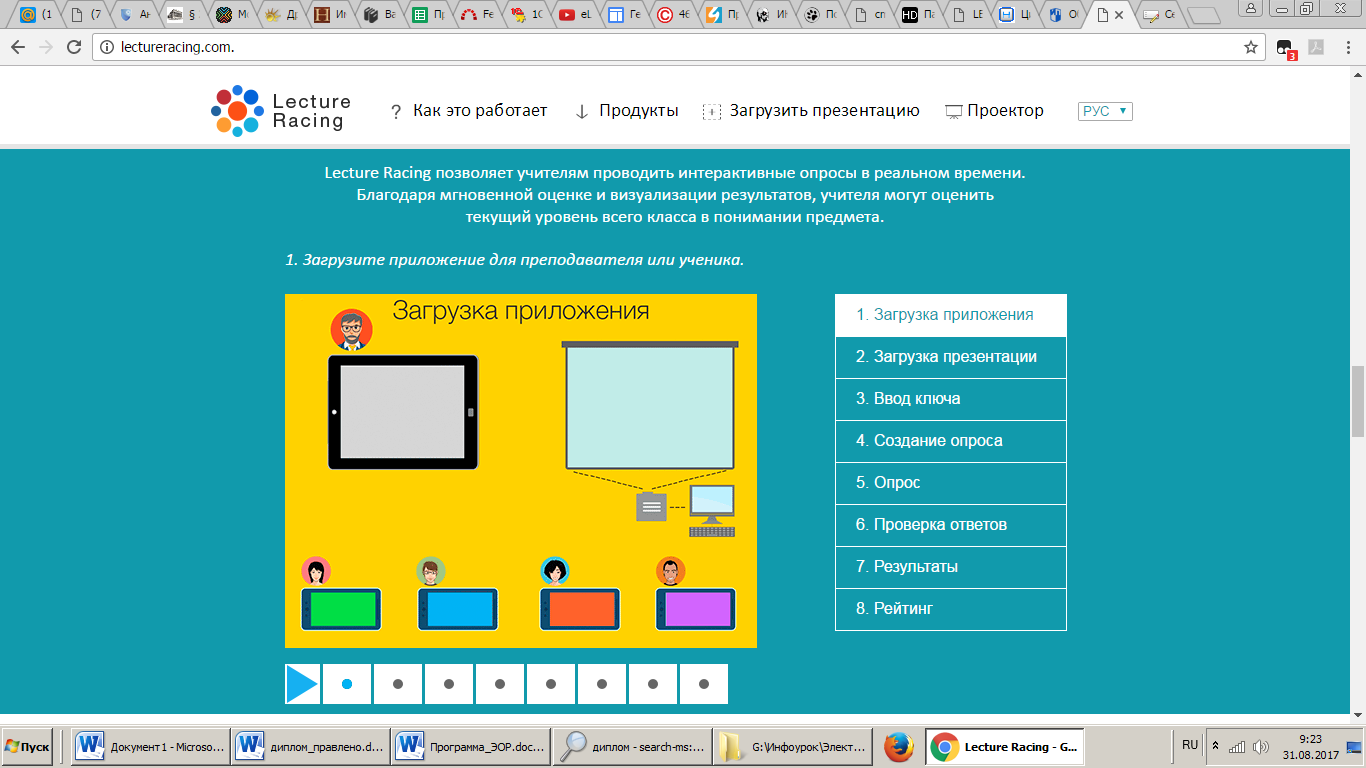
Task: Open 'Документ1 - Microsoft' Word taskbar item
Action: coord(152,746)
